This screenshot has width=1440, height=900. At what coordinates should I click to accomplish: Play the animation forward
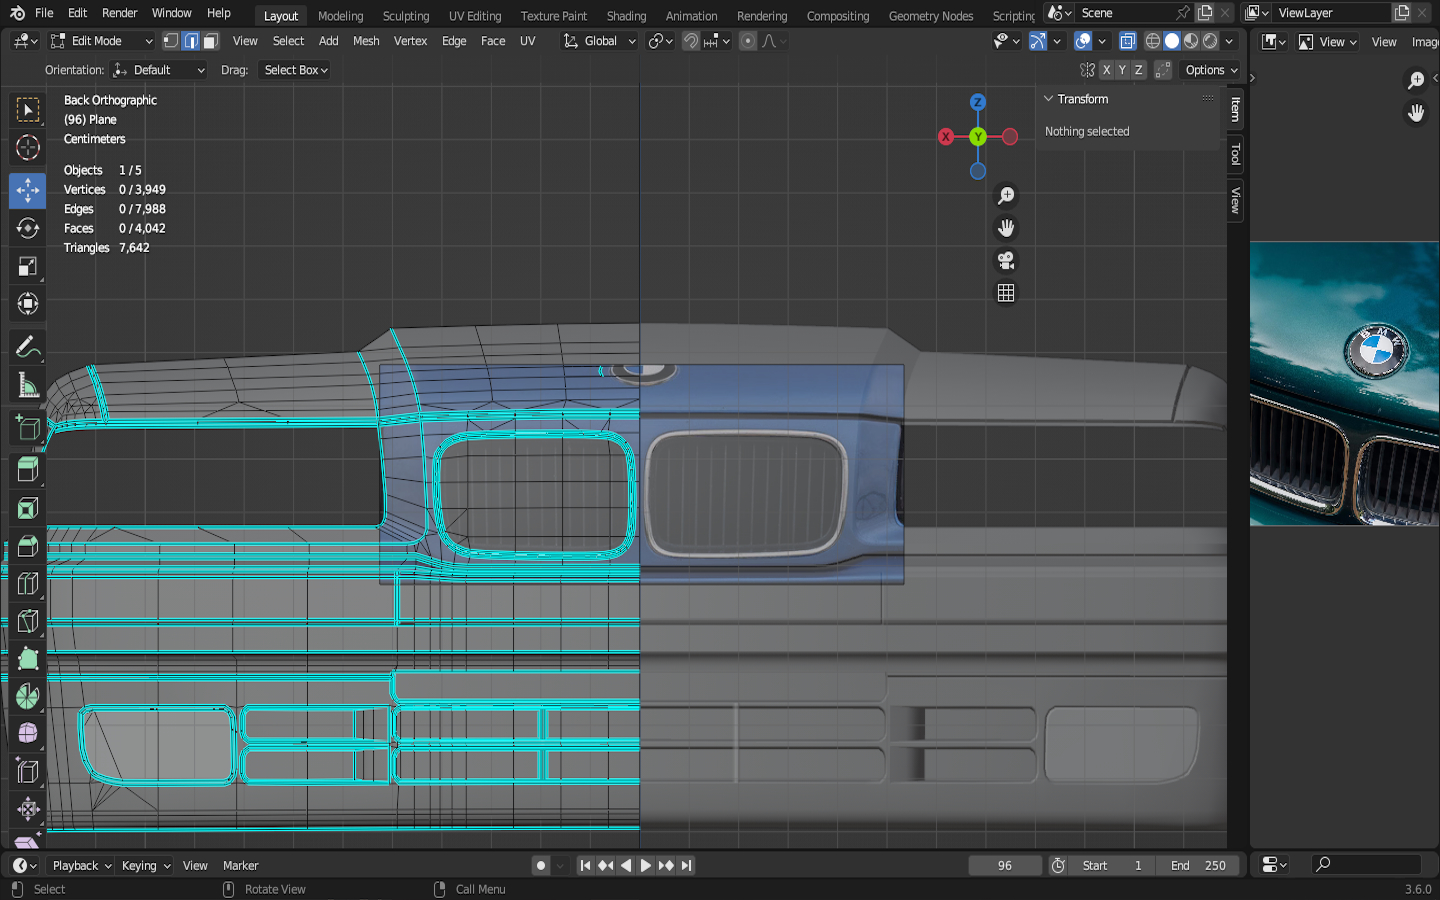(x=646, y=866)
